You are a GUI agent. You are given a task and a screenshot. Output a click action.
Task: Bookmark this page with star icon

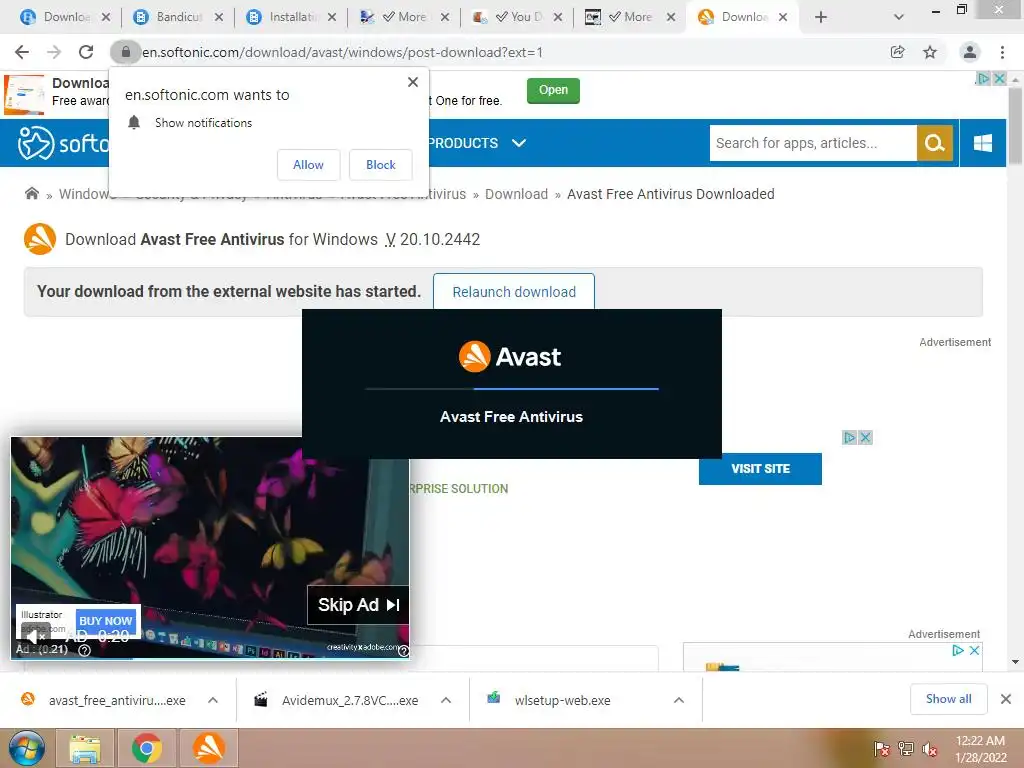(x=930, y=52)
